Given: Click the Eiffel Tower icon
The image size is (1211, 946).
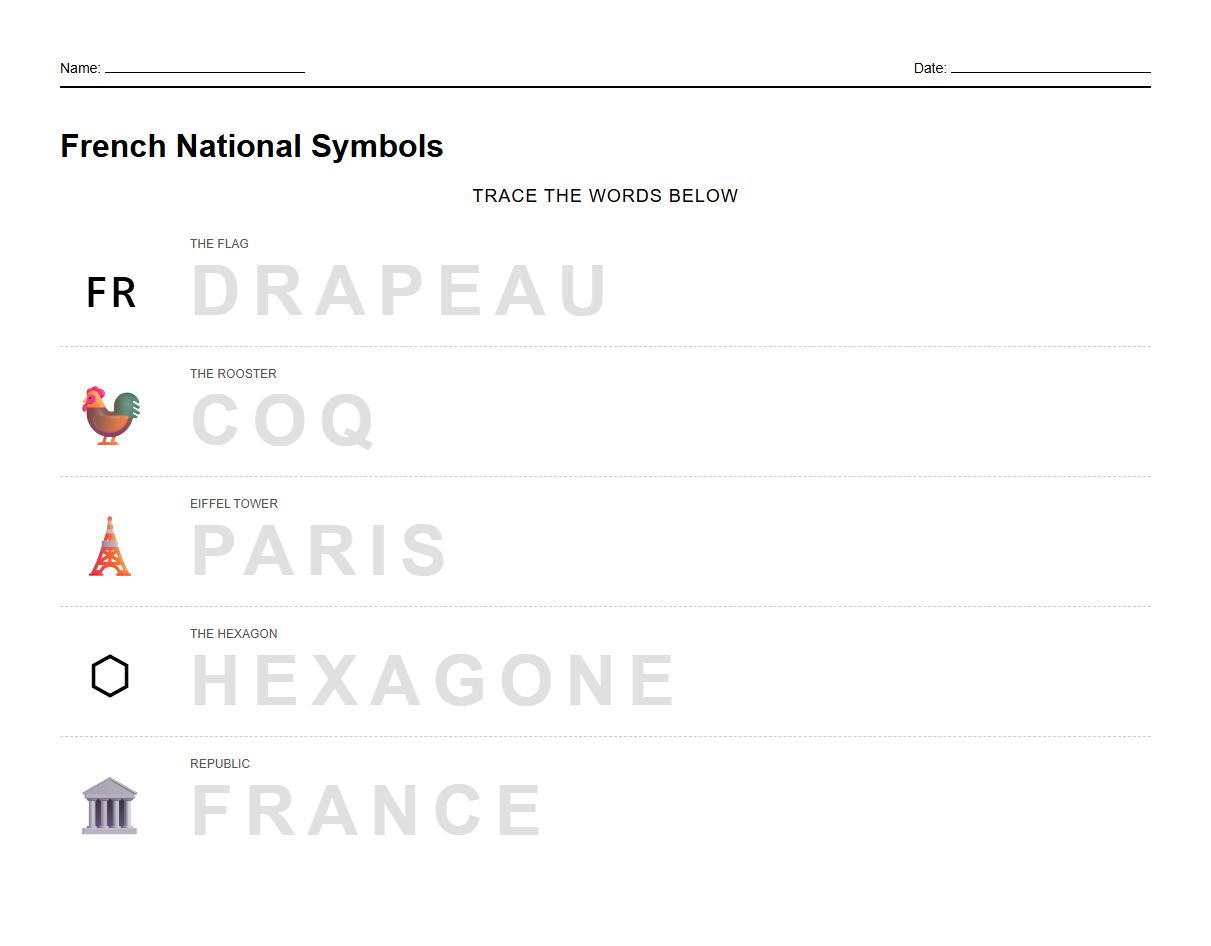Looking at the screenshot, I should pos(109,545).
